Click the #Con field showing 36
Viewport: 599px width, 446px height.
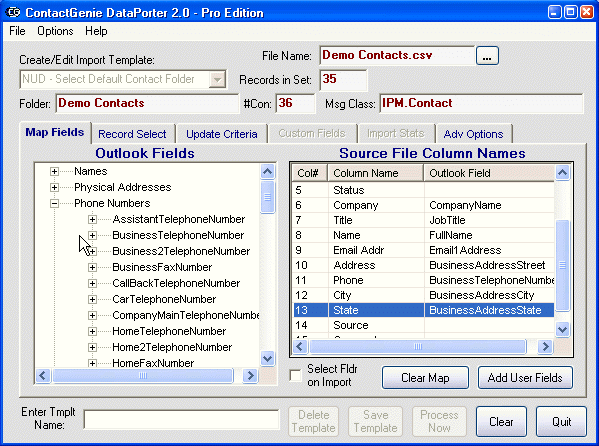pyautogui.click(x=295, y=103)
